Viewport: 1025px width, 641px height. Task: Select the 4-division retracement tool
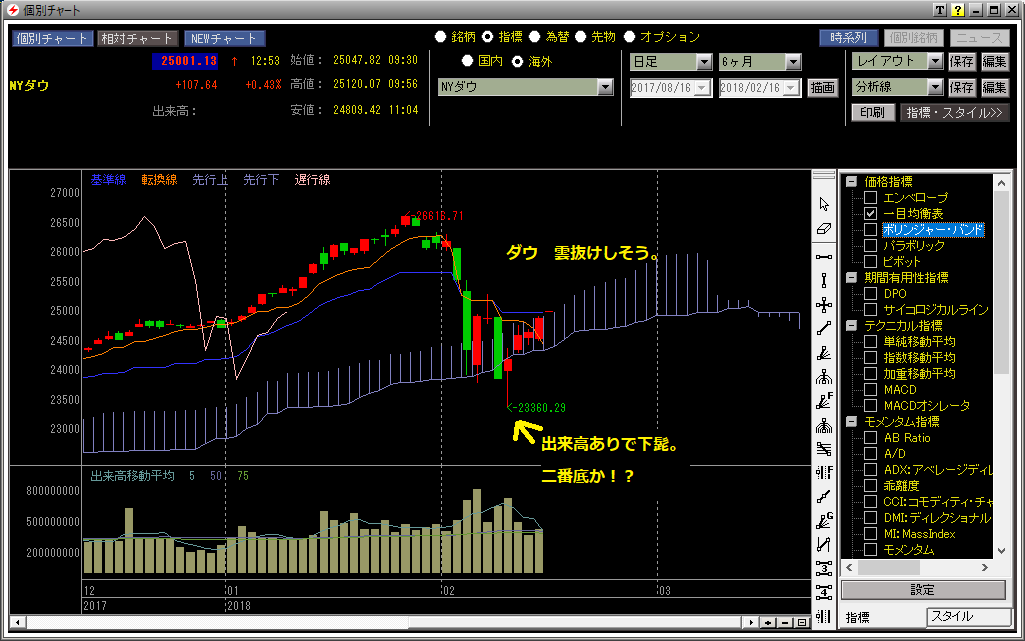[x=824, y=592]
